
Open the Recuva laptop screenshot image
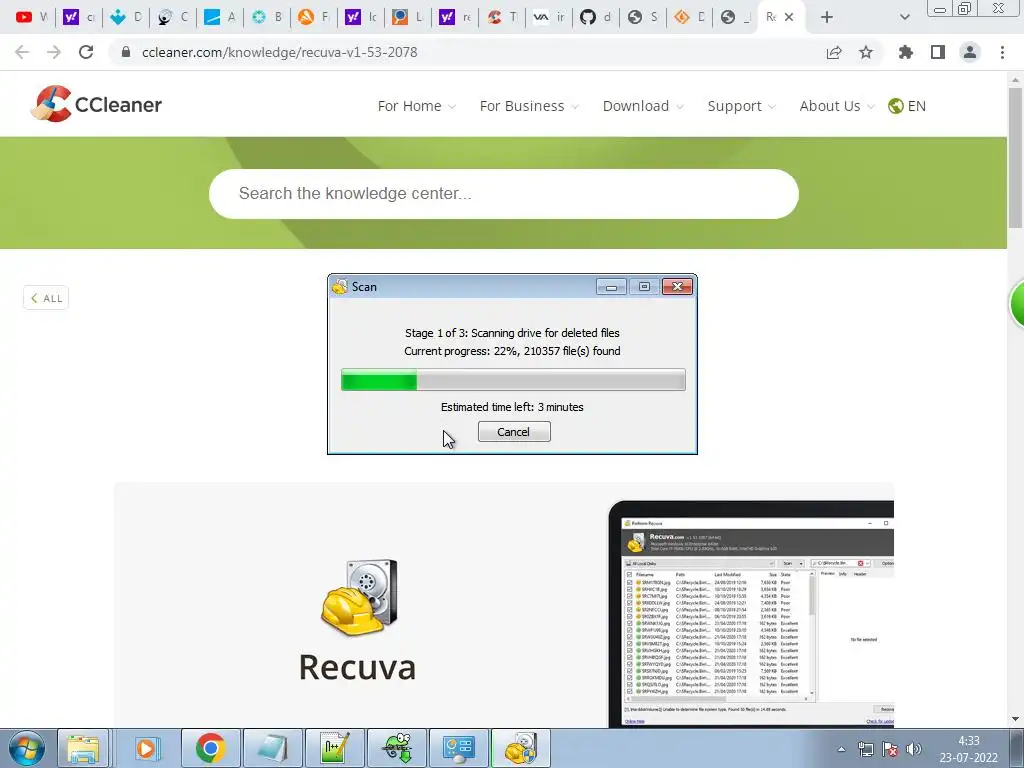[x=751, y=614]
